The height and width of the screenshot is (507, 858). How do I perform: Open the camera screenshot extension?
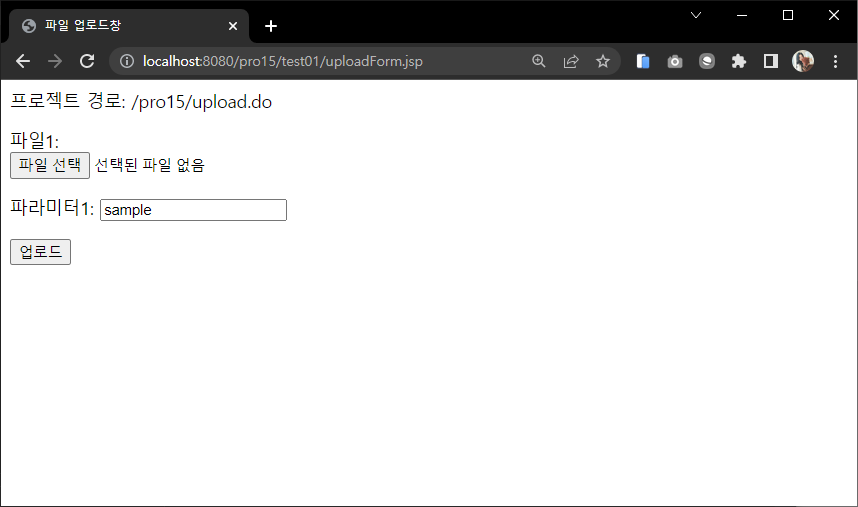(675, 61)
